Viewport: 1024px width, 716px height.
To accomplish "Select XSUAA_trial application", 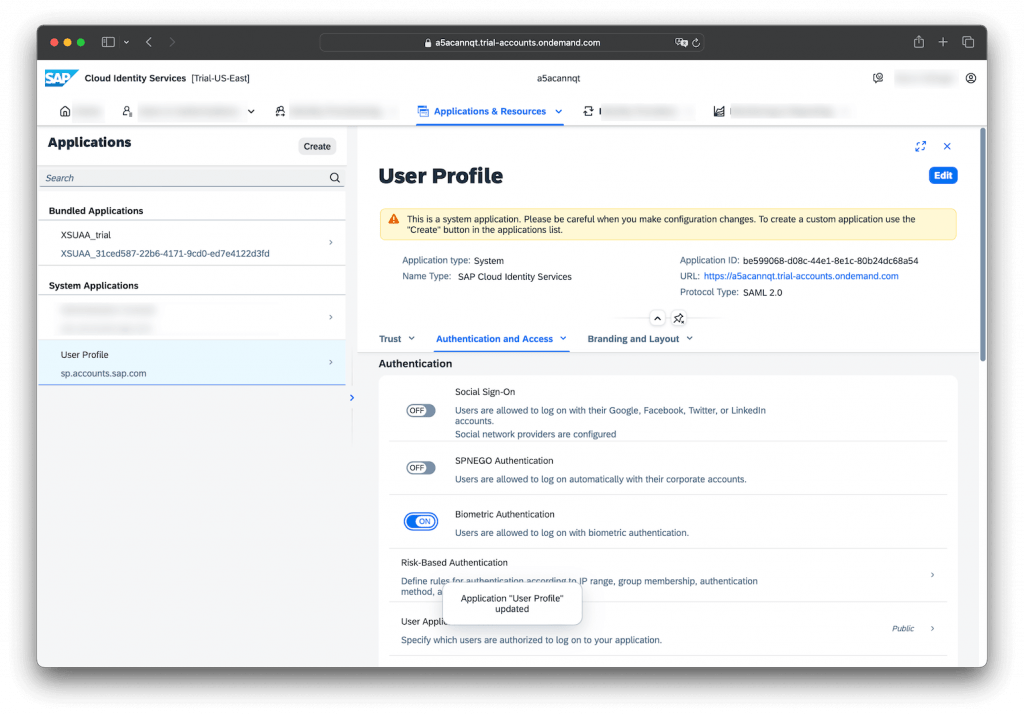I will (x=192, y=243).
